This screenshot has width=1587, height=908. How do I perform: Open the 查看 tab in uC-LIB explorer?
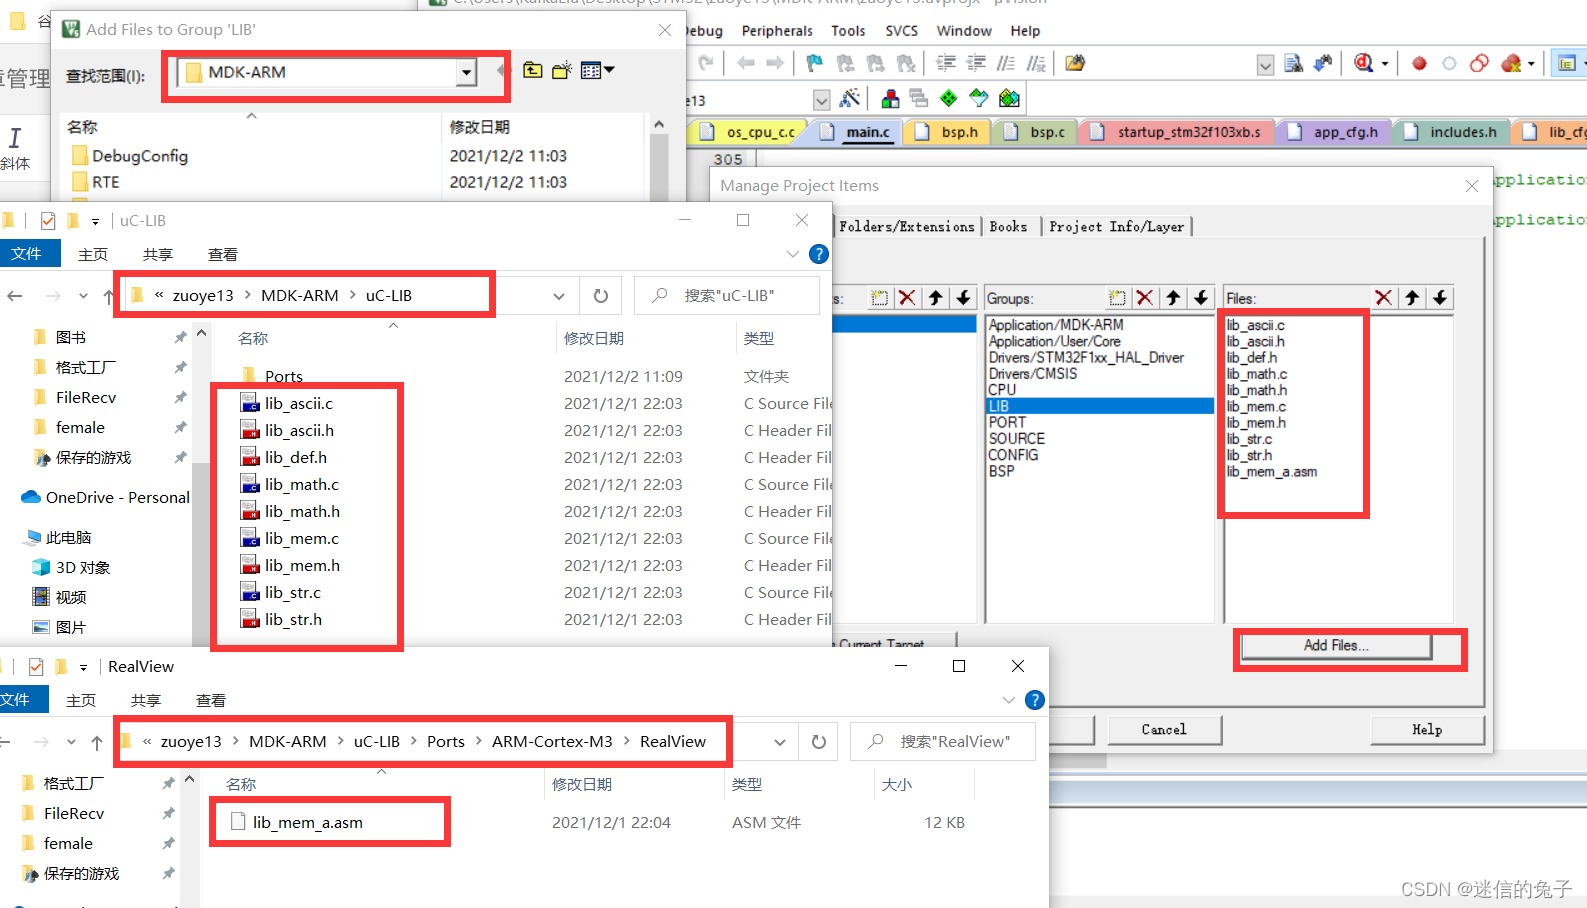[223, 254]
